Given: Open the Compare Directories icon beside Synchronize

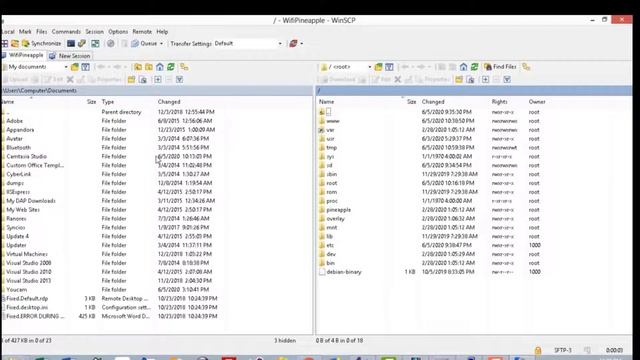Looking at the screenshot, I should 15,43.
